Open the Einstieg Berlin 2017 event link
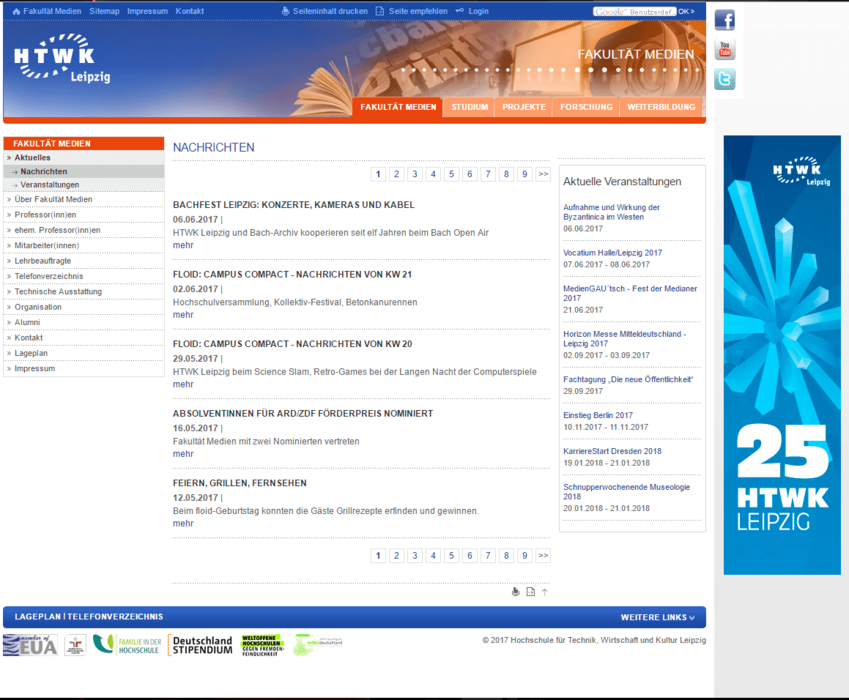849x700 pixels. 598,415
